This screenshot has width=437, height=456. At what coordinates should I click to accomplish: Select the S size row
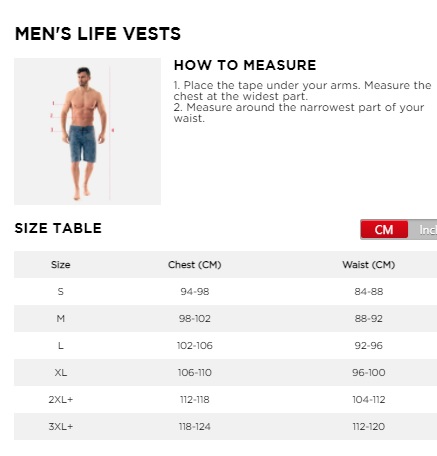click(x=225, y=292)
